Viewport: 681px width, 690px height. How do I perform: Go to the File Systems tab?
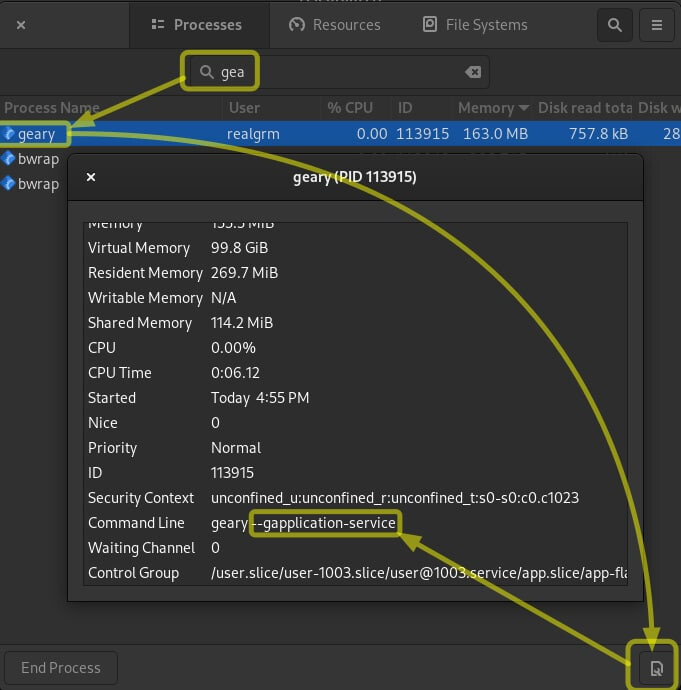point(474,25)
